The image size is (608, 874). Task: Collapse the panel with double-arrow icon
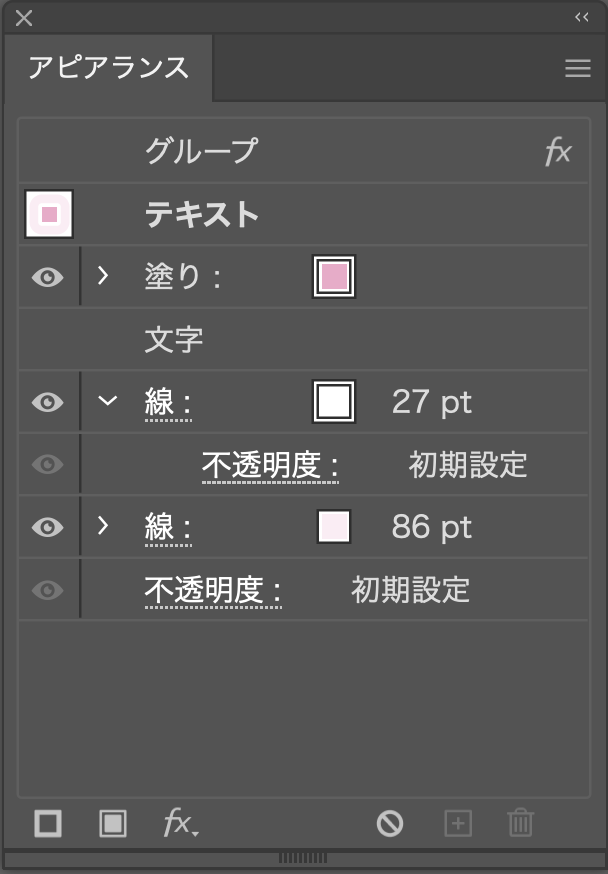581,17
